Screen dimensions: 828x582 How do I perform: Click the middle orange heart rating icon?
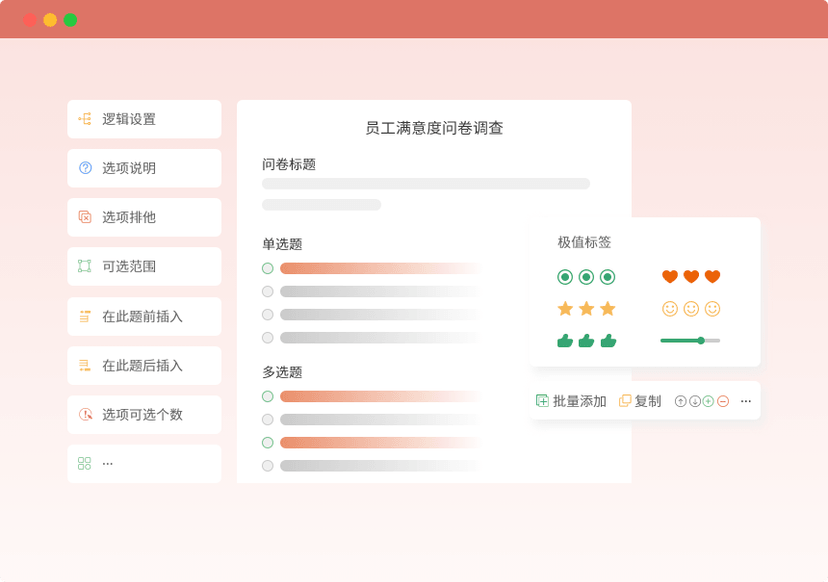point(691,276)
